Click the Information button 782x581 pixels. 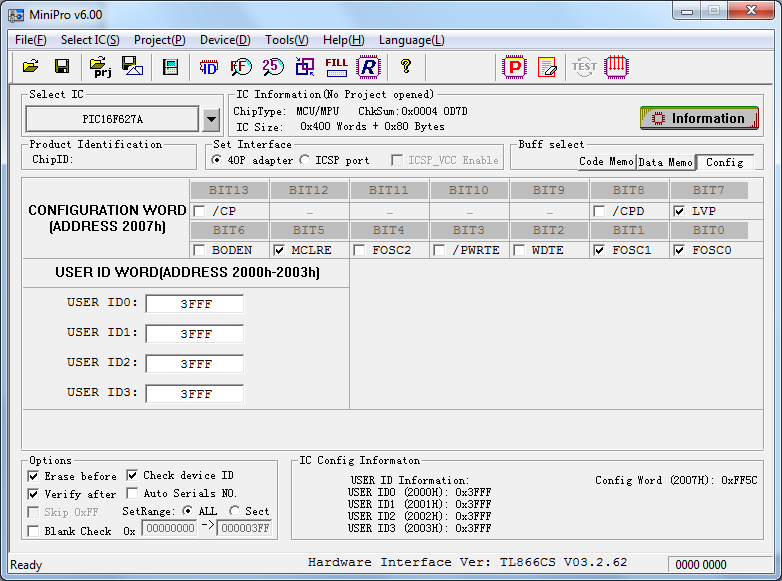[x=699, y=118]
